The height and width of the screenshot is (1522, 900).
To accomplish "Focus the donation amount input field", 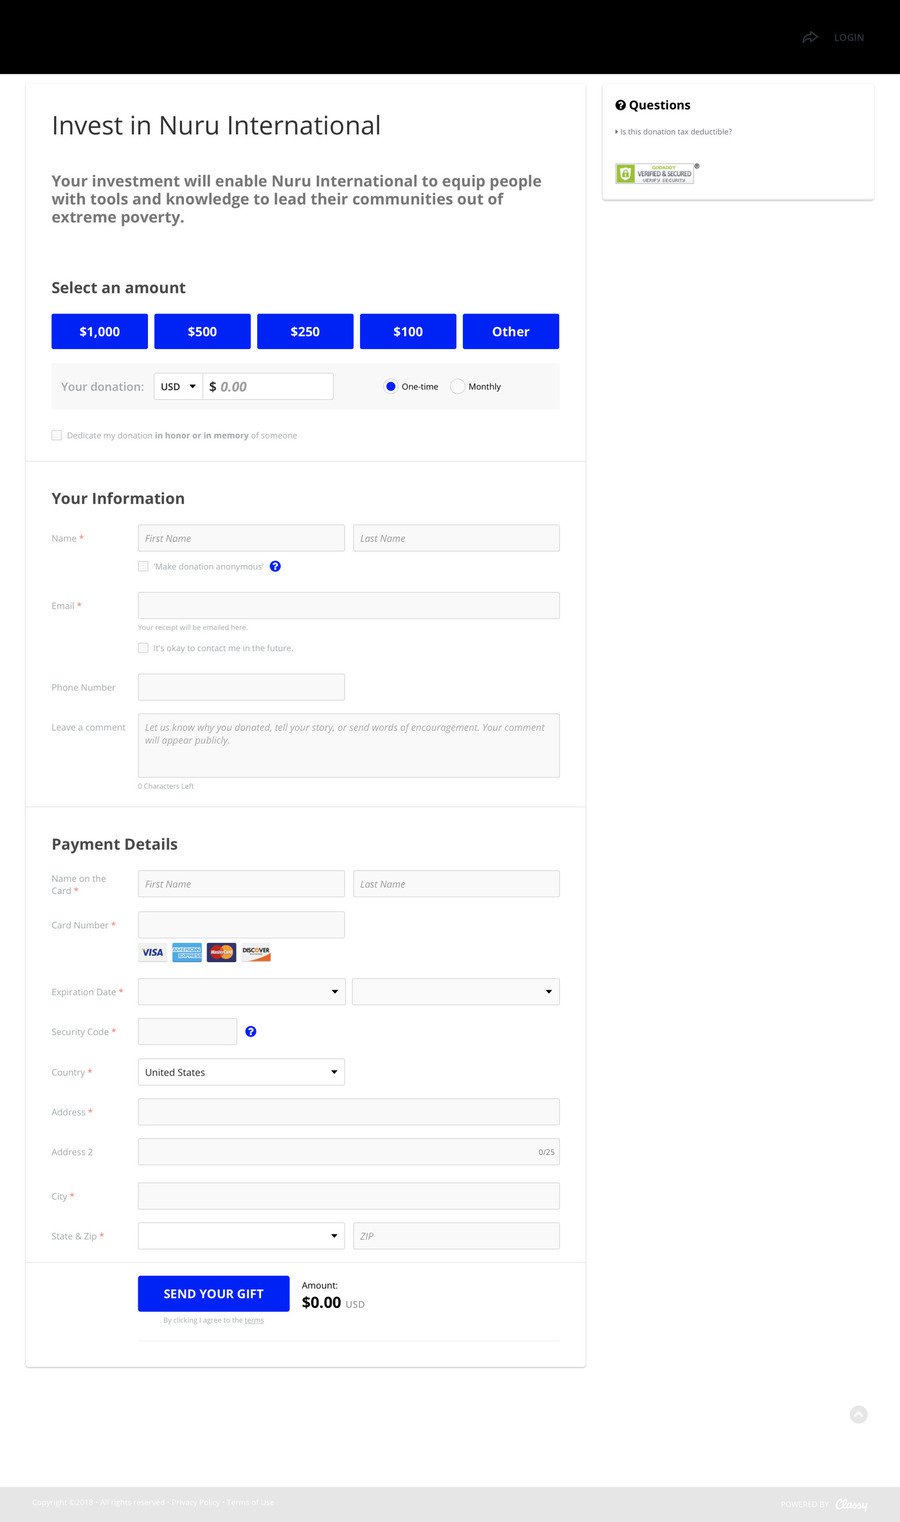I will pos(268,386).
